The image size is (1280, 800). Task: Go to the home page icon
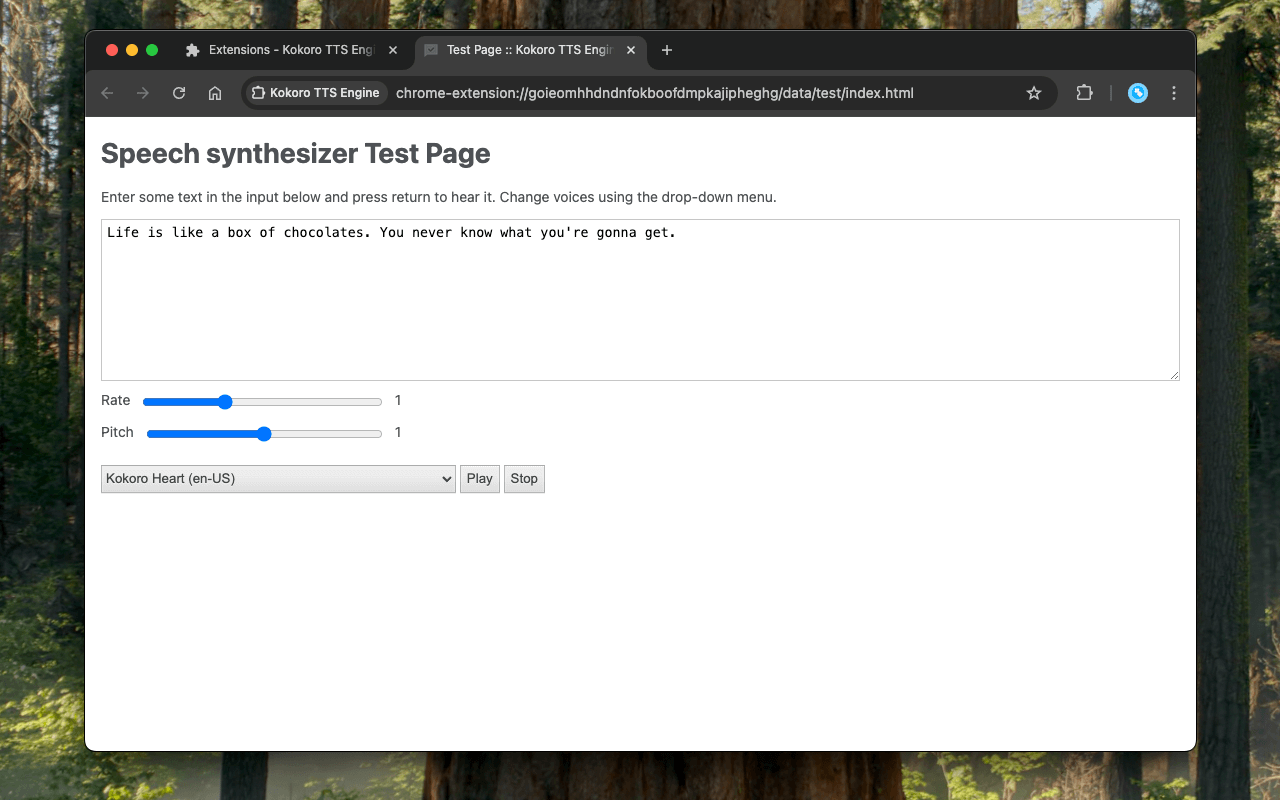(215, 93)
